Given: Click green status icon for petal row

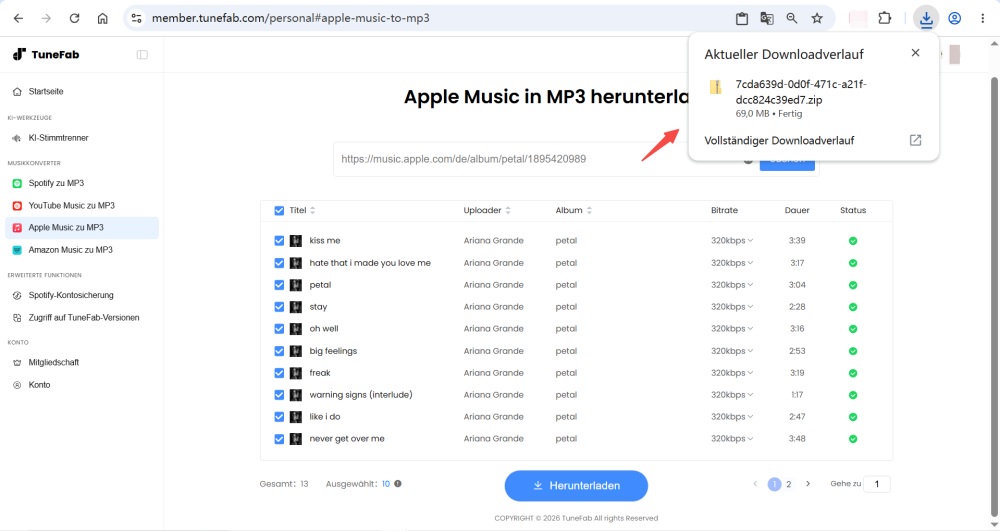Looking at the screenshot, I should pos(853,285).
